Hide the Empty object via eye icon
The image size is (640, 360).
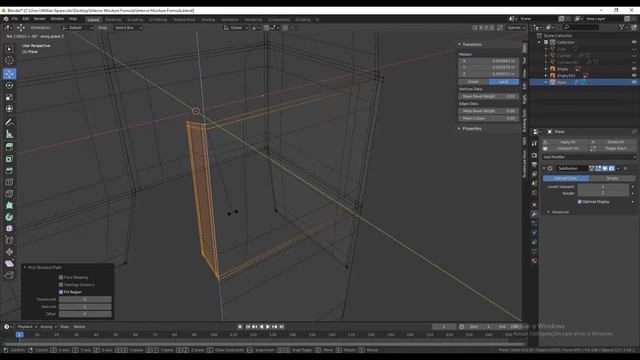(634, 69)
